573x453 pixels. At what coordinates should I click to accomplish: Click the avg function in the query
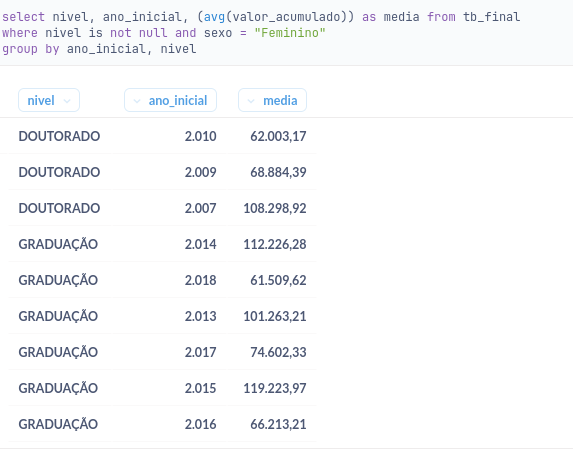pyautogui.click(x=215, y=17)
